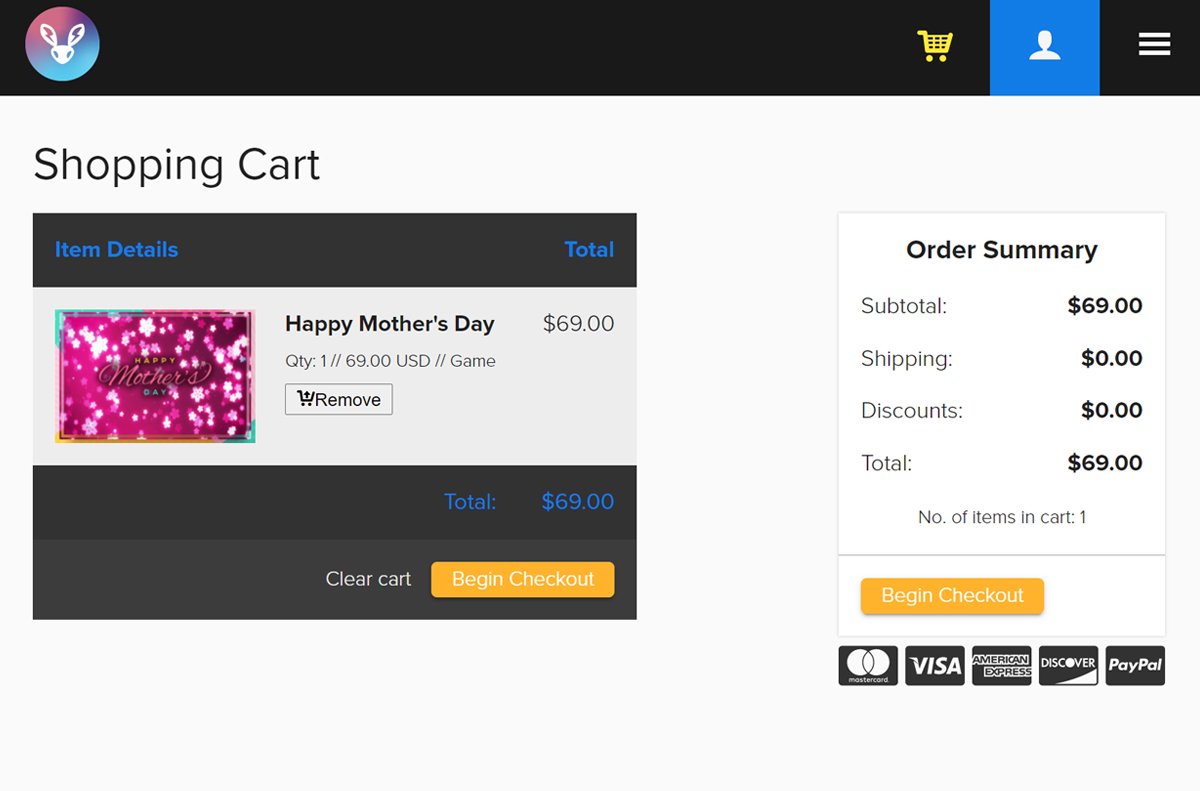Begin Checkout from the cart table
The height and width of the screenshot is (791, 1200).
tap(523, 579)
